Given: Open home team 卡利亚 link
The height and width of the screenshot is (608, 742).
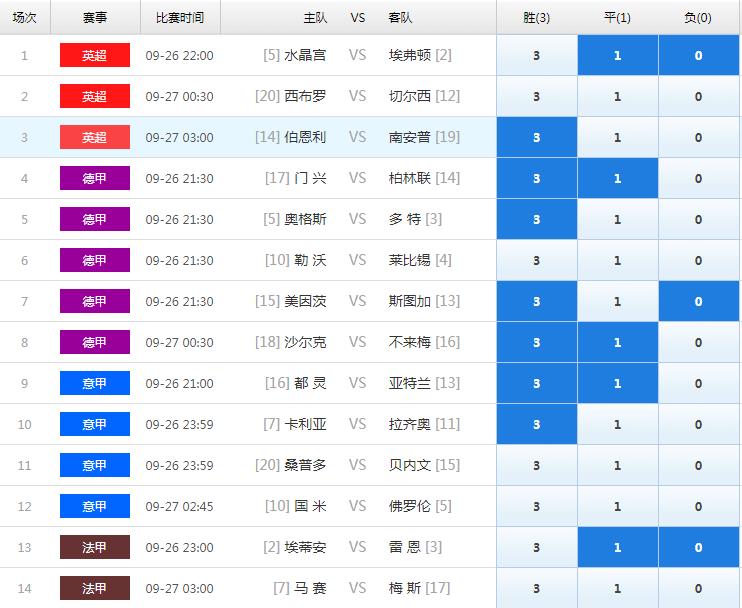Looking at the screenshot, I should pyautogui.click(x=305, y=424).
